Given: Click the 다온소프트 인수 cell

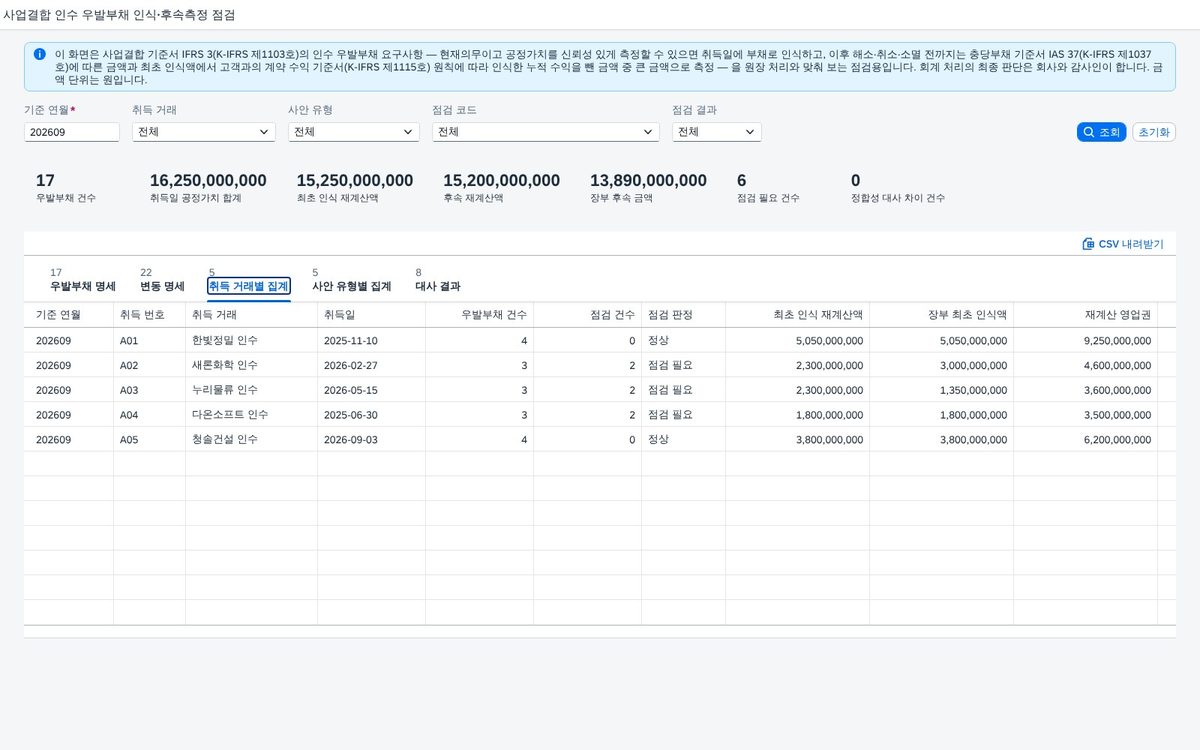Looking at the screenshot, I should (252, 414).
